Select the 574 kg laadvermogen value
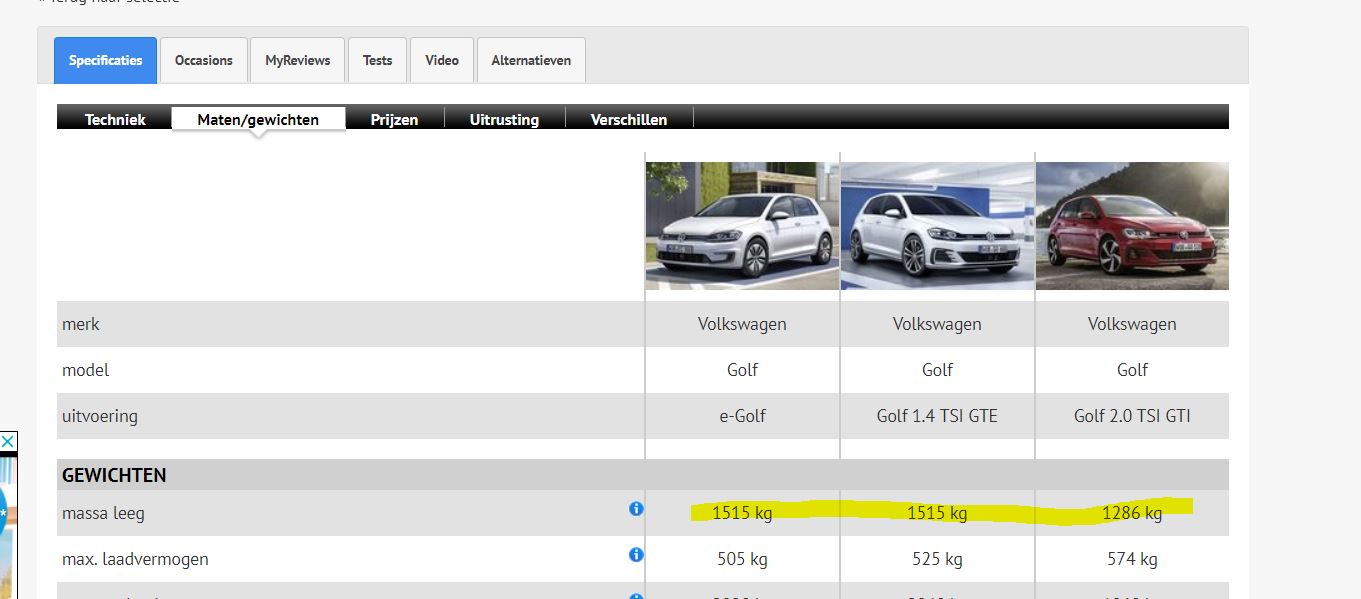Screen dimensions: 1361x599 coord(1132,560)
